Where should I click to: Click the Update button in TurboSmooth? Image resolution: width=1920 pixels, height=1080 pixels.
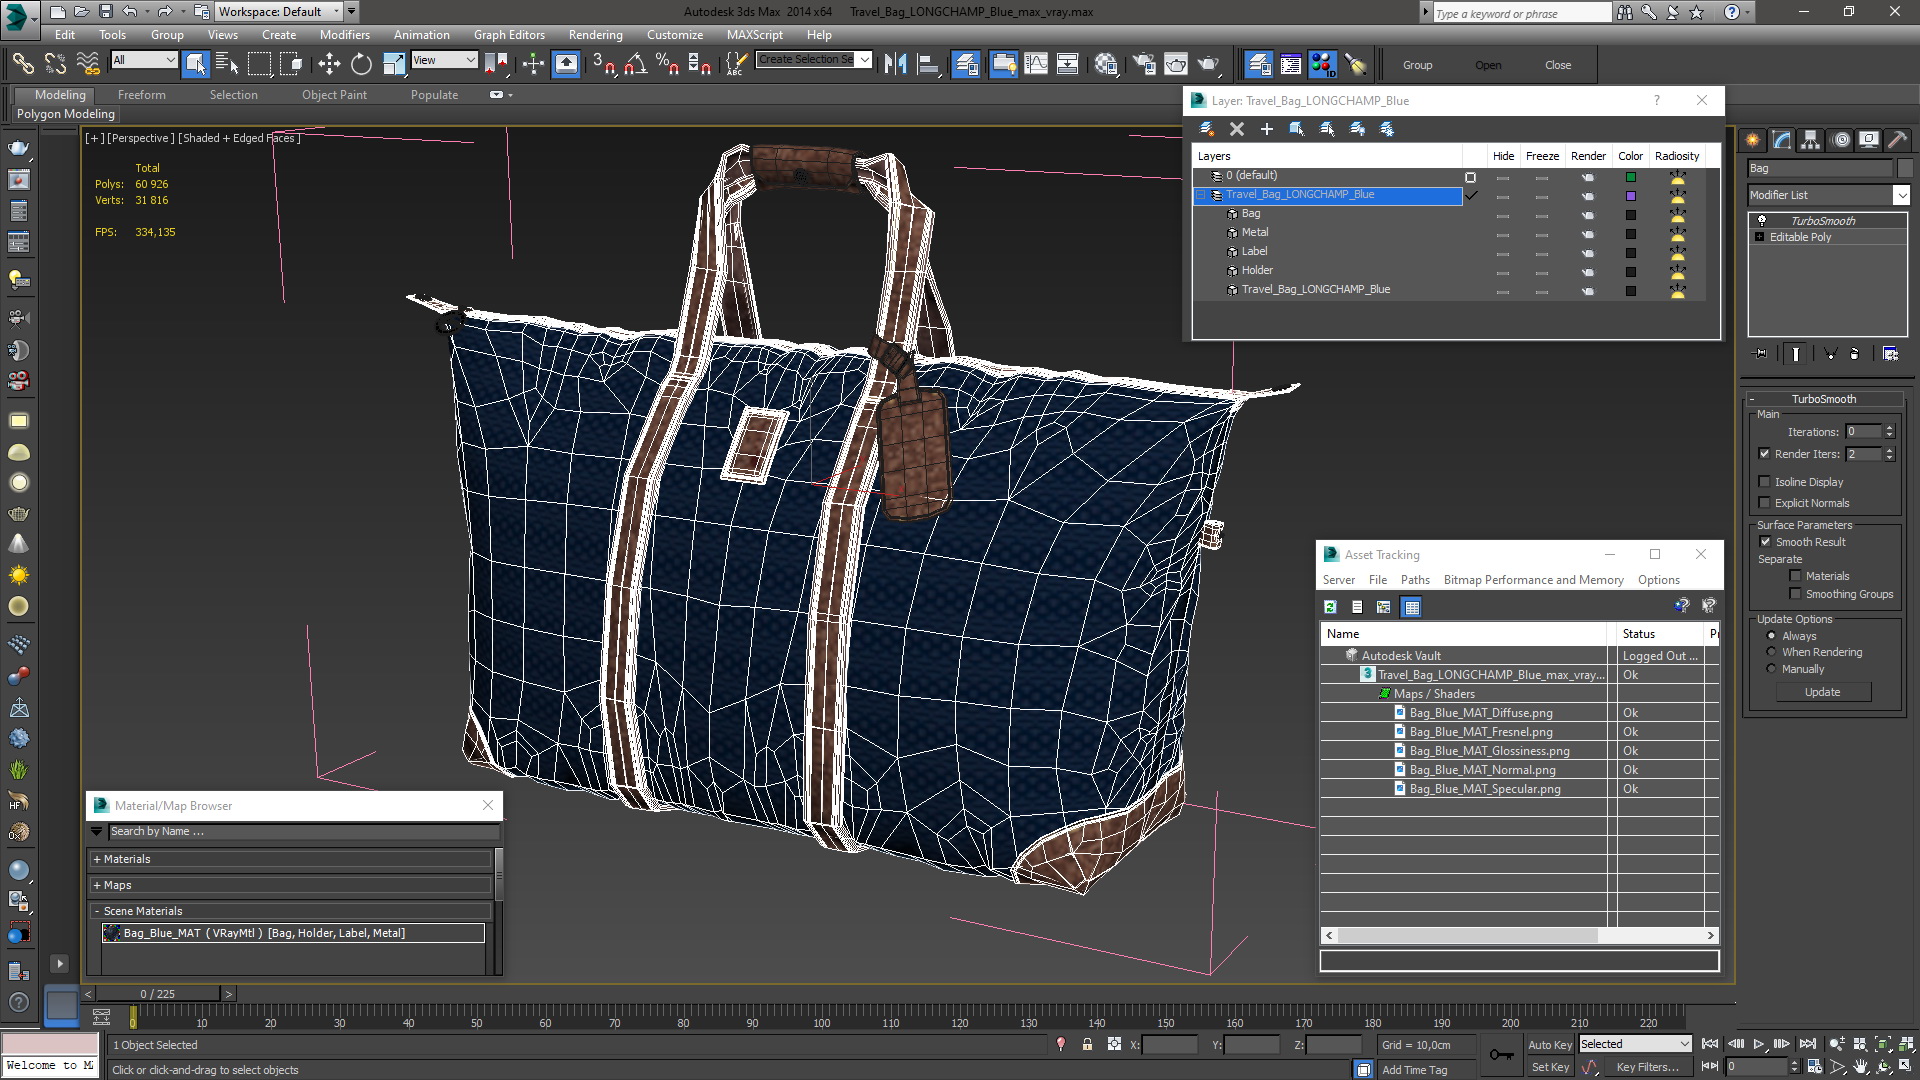coord(1822,692)
